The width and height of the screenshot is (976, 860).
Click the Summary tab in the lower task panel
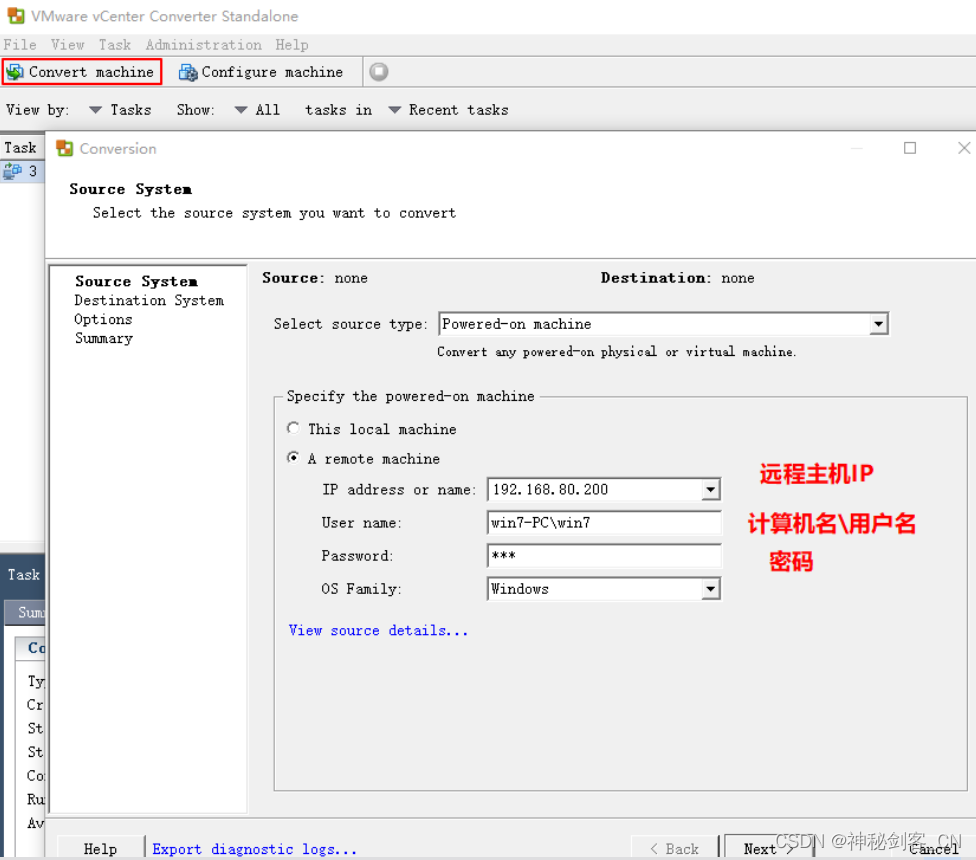pyautogui.click(x=26, y=612)
